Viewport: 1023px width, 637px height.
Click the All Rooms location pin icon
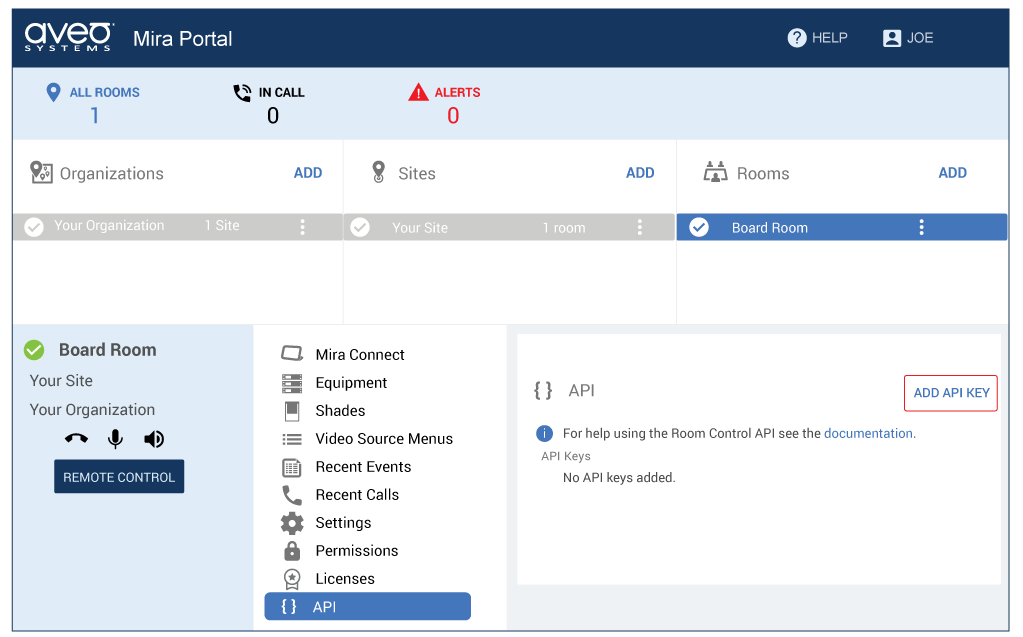(54, 93)
